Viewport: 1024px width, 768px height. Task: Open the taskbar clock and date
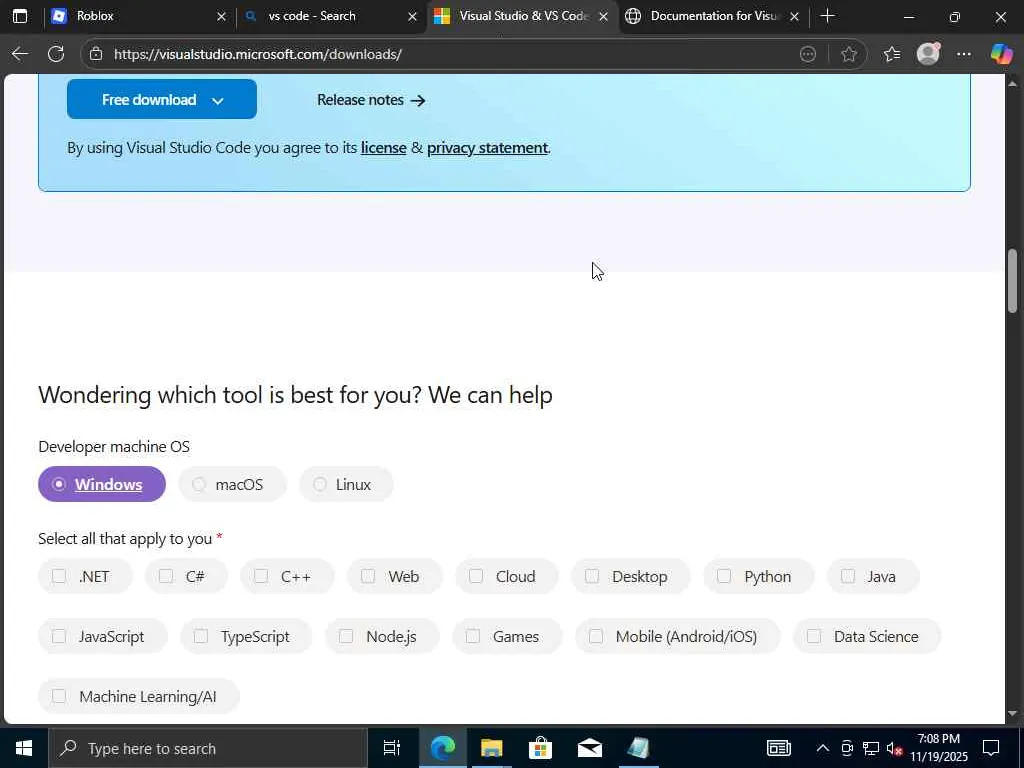[938, 748]
